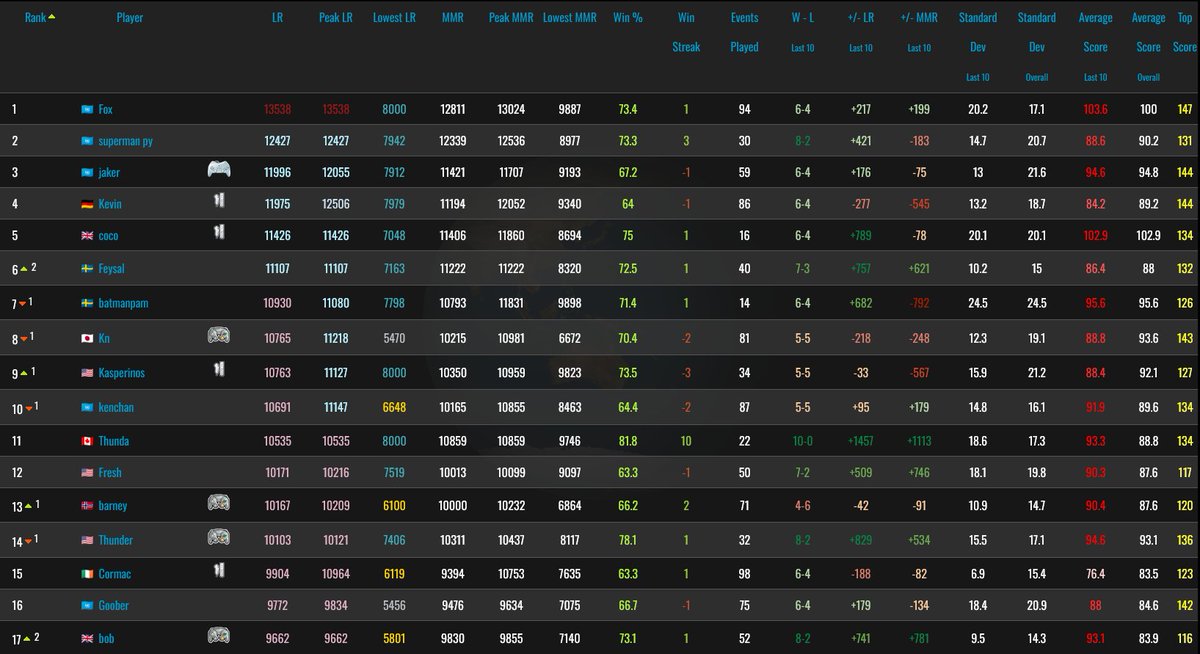1200x654 pixels.
Task: Click the Irish flag beside Cormac
Action: [x=87, y=574]
